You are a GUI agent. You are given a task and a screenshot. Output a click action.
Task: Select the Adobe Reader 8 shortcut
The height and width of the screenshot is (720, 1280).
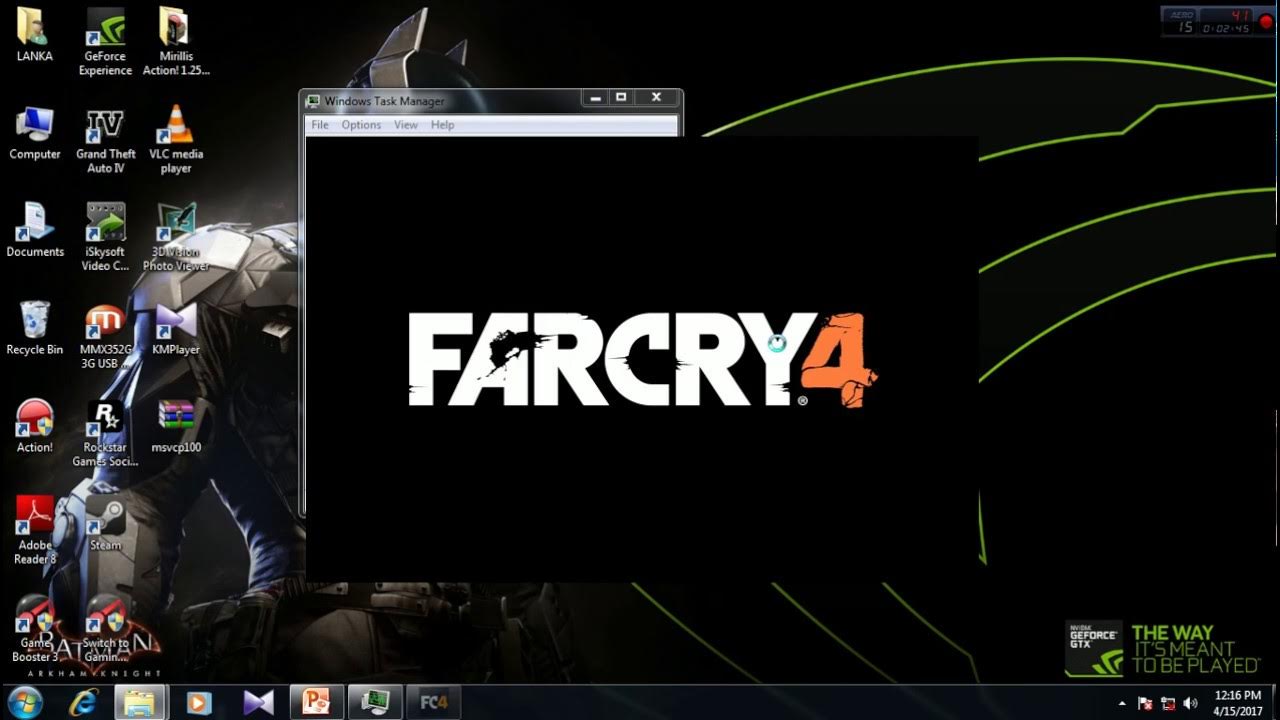coord(34,531)
